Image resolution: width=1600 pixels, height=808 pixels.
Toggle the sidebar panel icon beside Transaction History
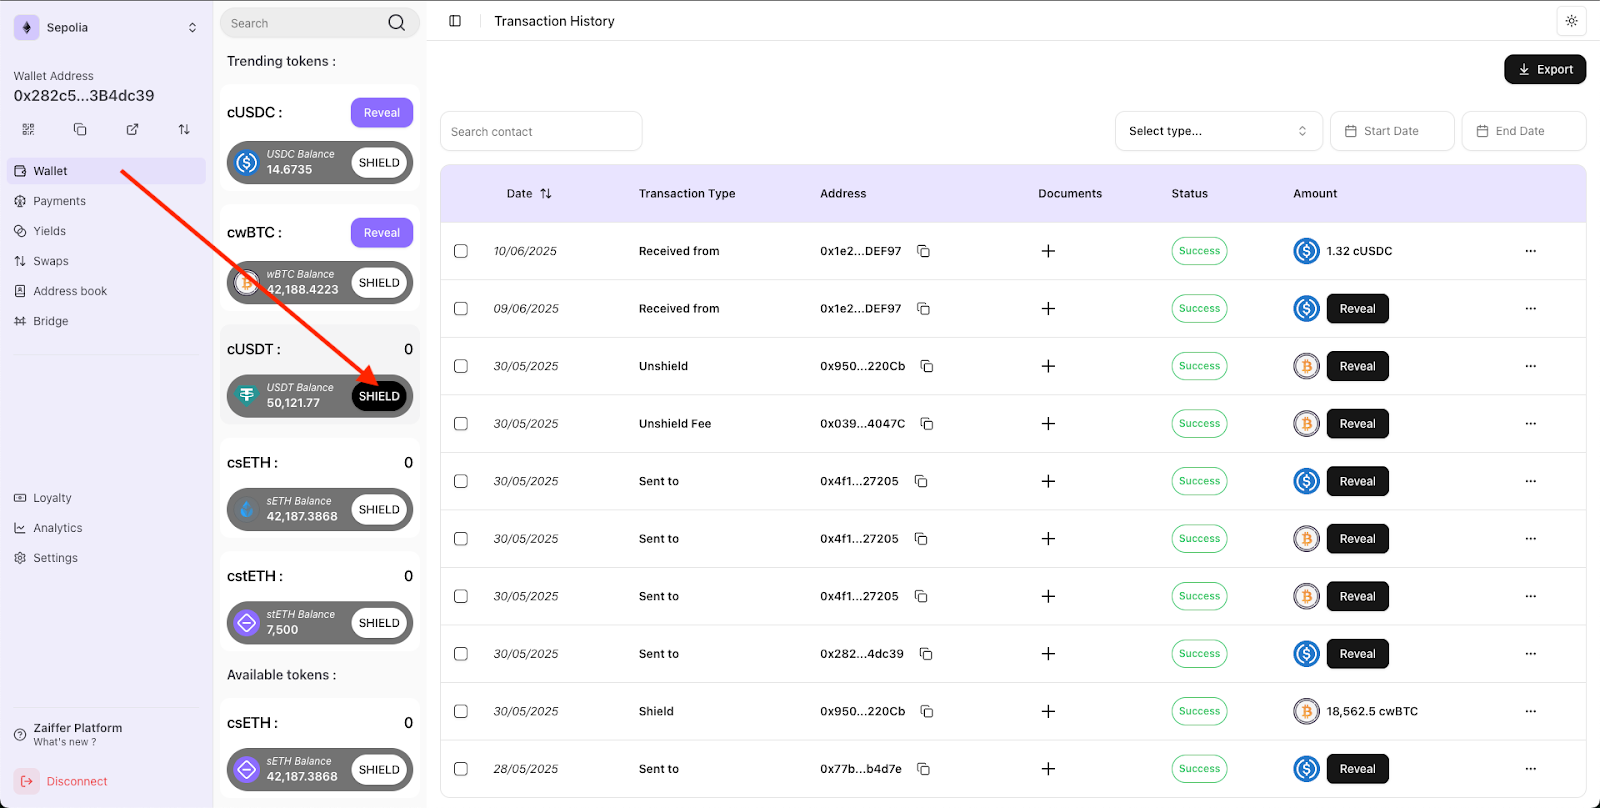pos(455,21)
